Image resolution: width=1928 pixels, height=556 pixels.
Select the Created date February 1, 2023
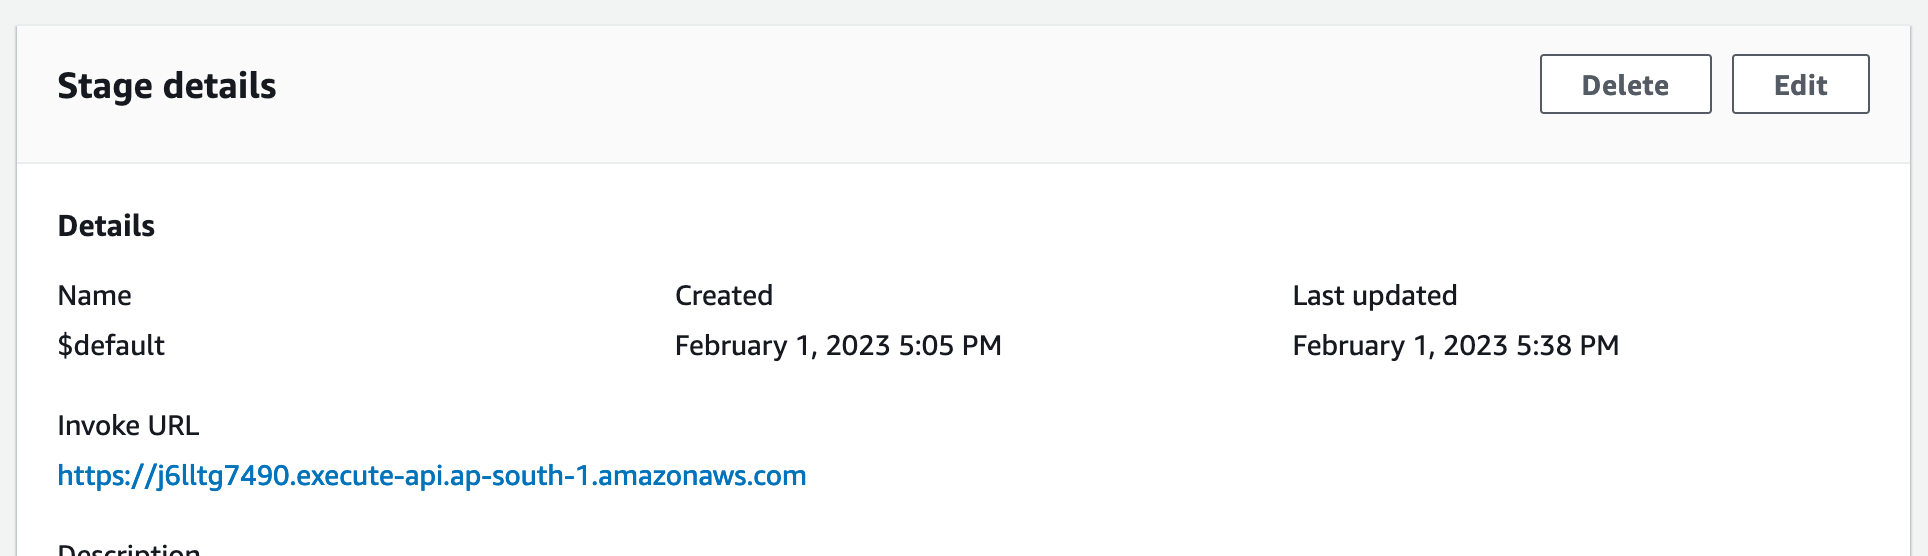782,346
